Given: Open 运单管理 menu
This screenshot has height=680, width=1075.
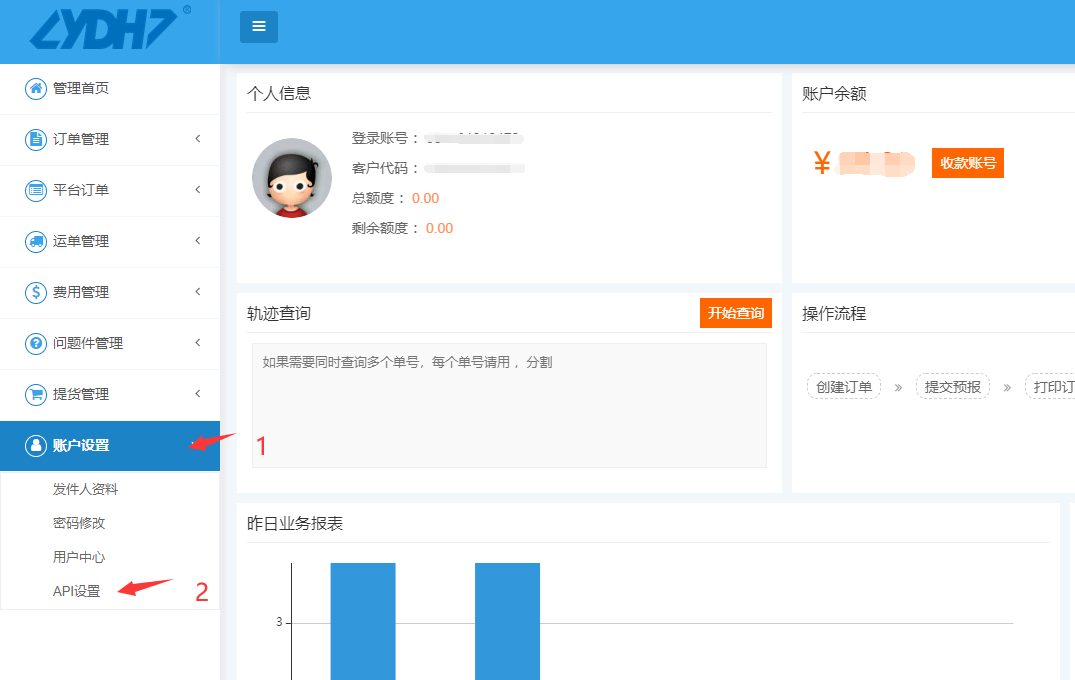Looking at the screenshot, I should click(x=110, y=241).
